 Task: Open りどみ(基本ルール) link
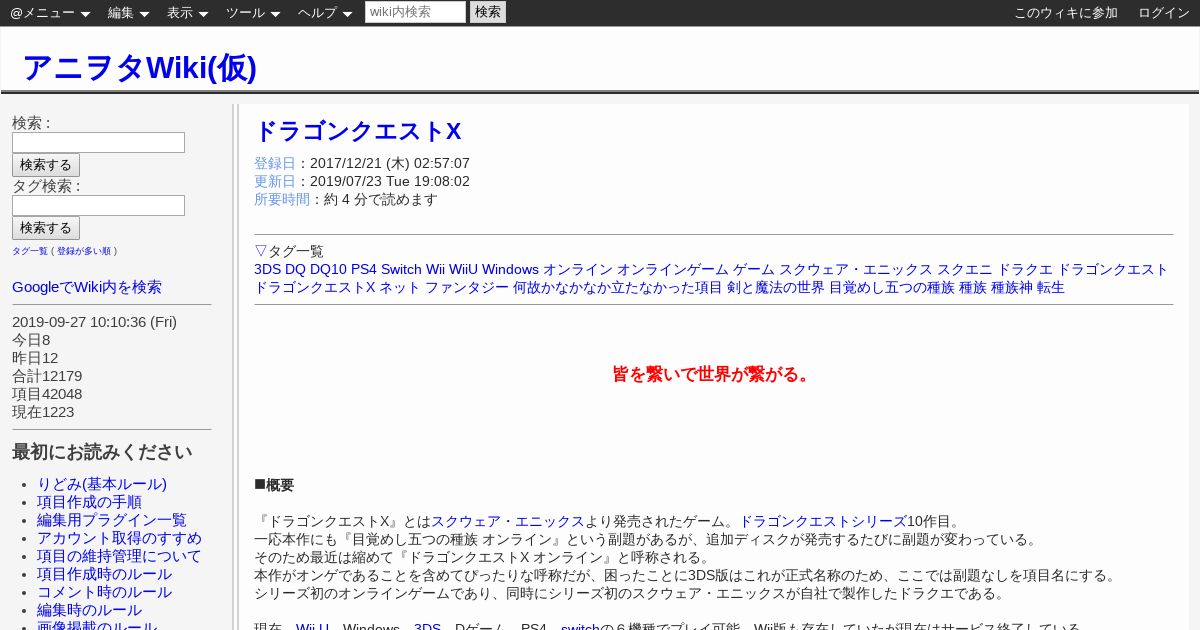[x=102, y=484]
